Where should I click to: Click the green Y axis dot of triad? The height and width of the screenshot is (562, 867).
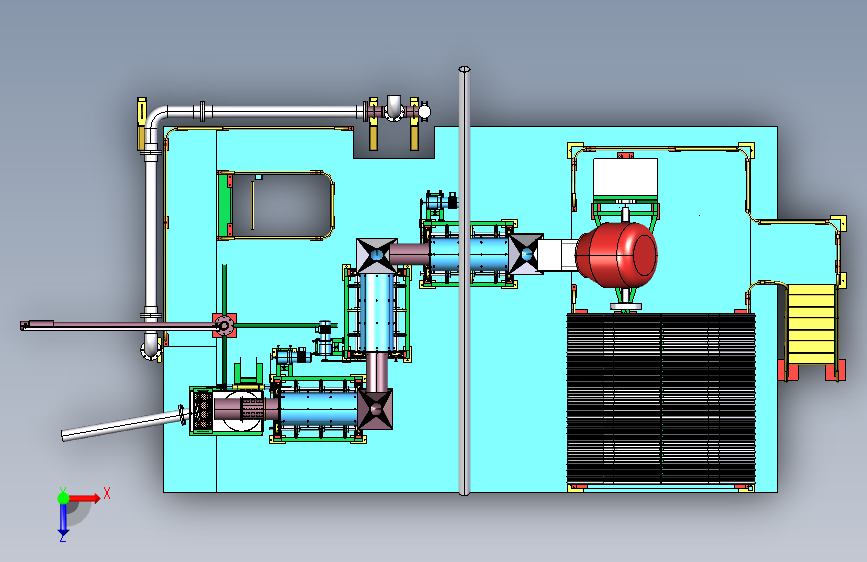tap(63, 498)
